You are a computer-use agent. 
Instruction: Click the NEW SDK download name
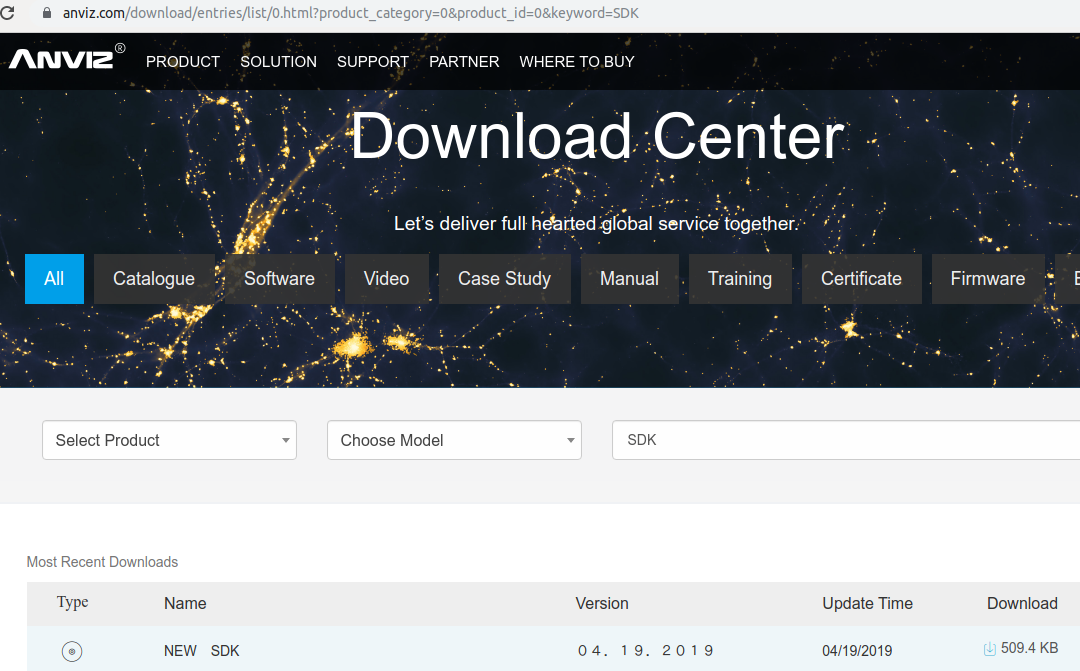(202, 651)
